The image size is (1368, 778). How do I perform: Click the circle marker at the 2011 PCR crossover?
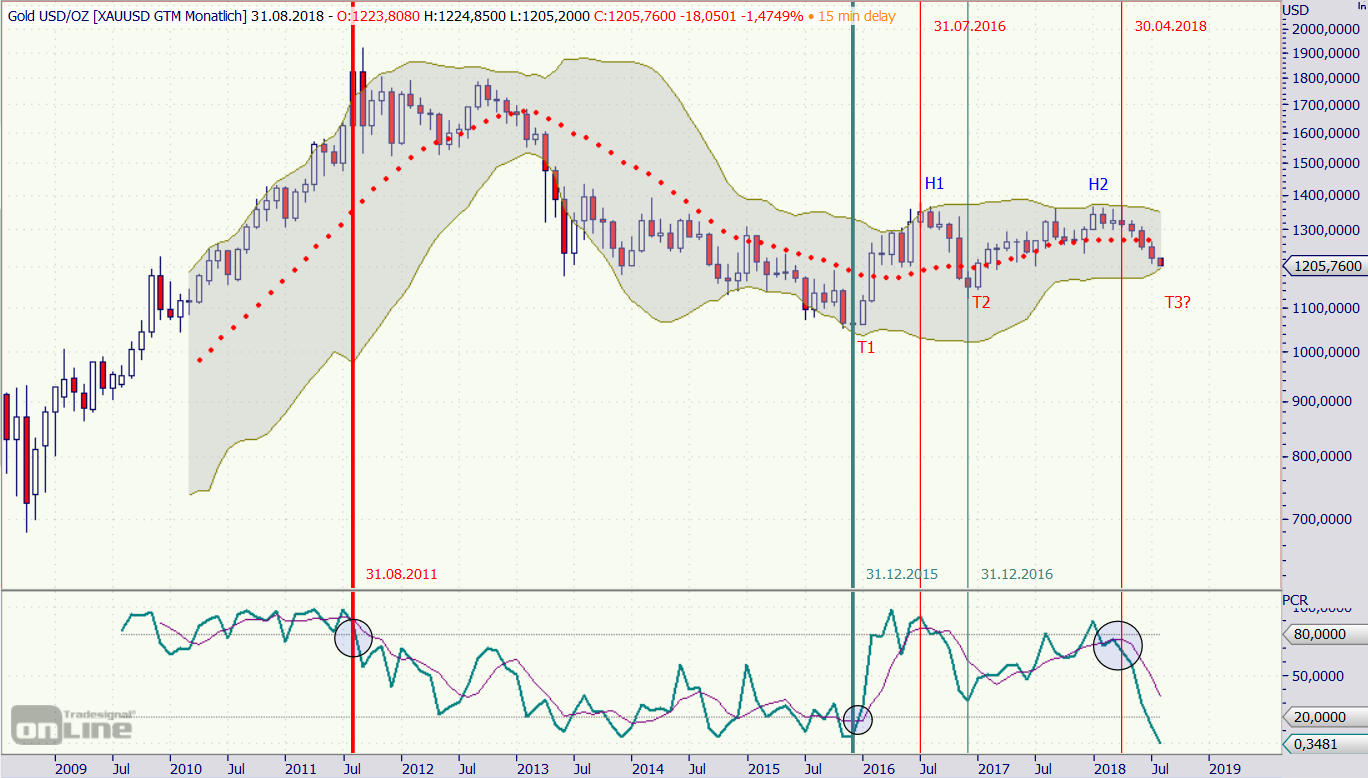353,636
